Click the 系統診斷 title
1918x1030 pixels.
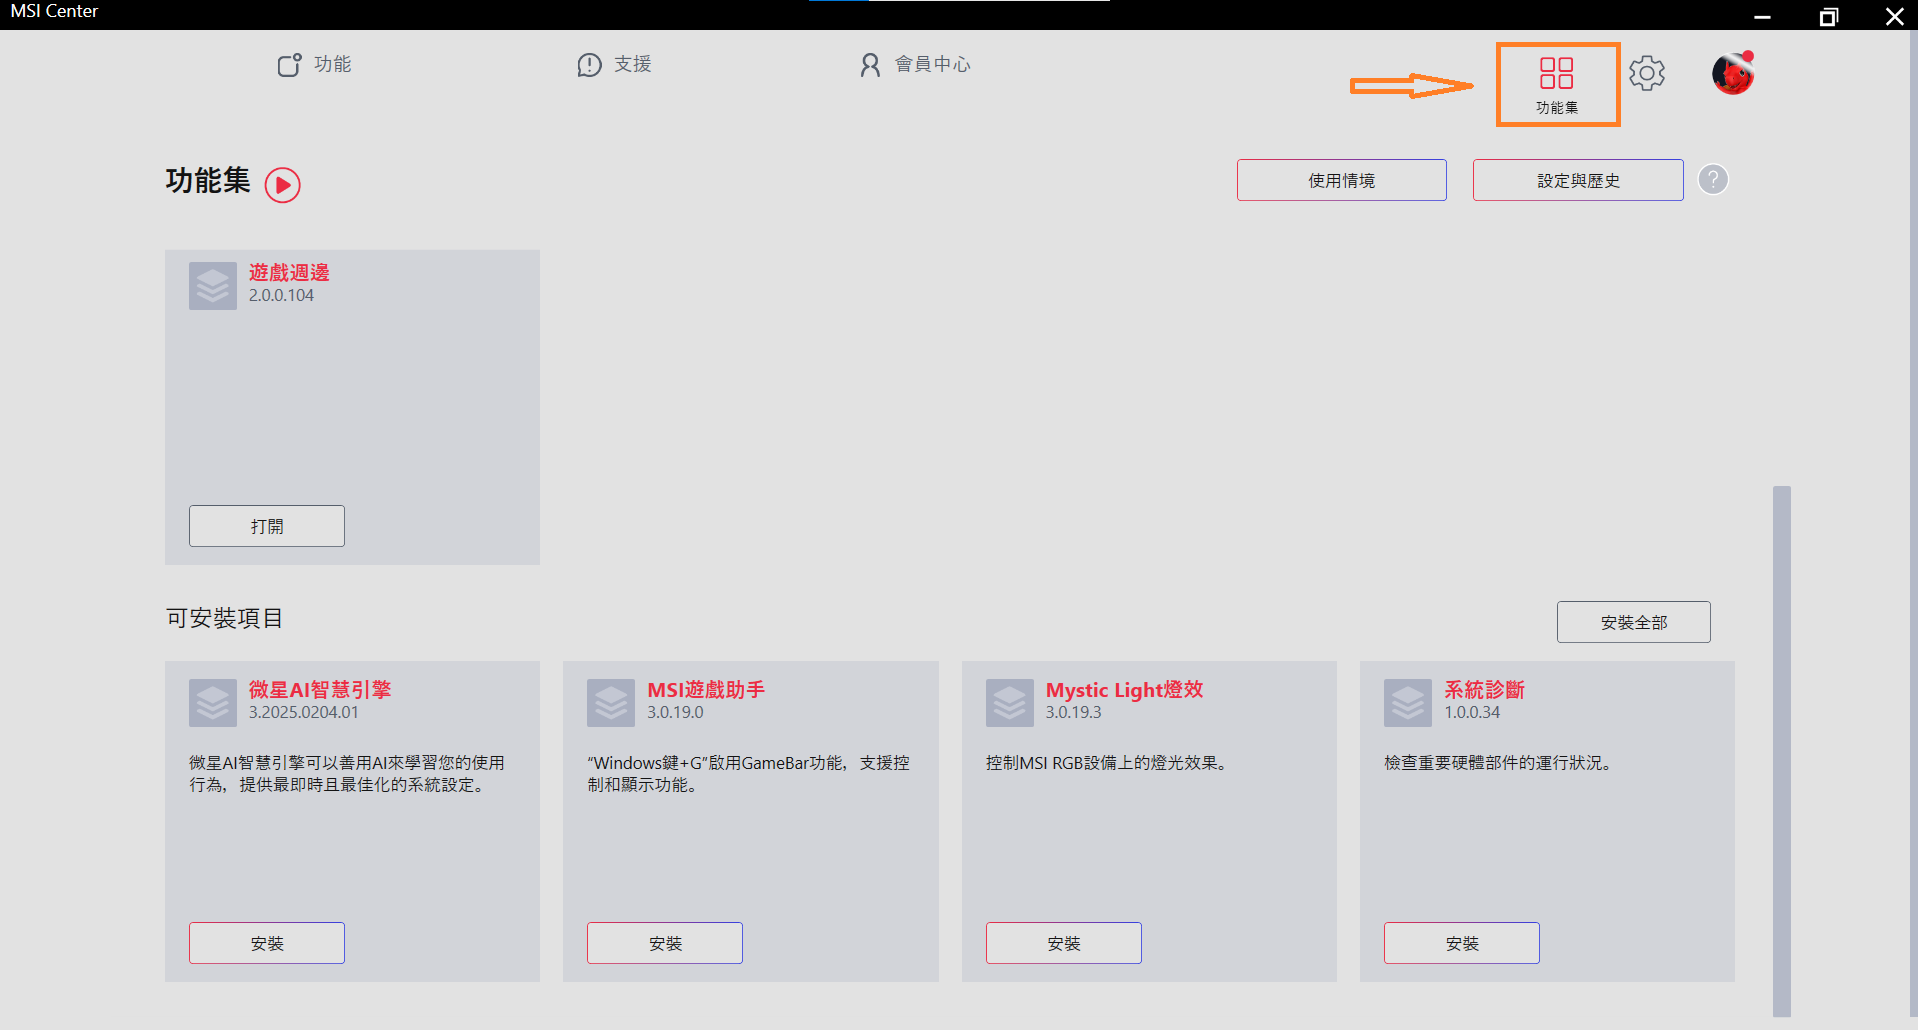pyautogui.click(x=1484, y=689)
